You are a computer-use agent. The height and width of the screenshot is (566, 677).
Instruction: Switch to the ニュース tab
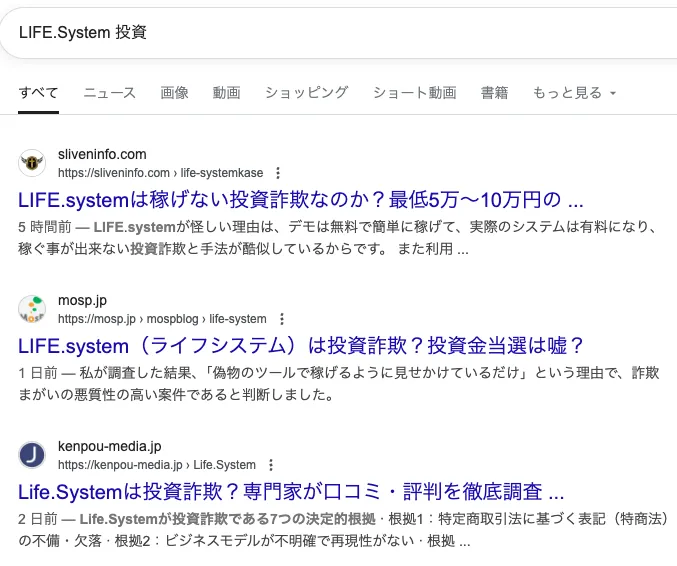pos(110,93)
